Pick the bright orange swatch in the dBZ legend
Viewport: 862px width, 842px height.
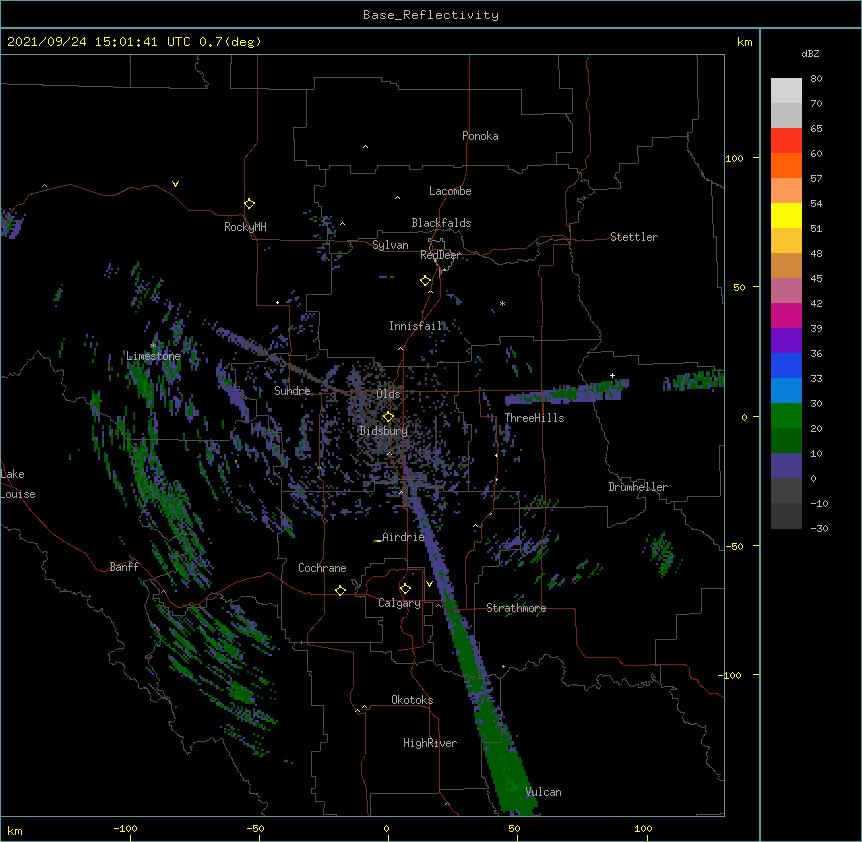pyautogui.click(x=786, y=165)
